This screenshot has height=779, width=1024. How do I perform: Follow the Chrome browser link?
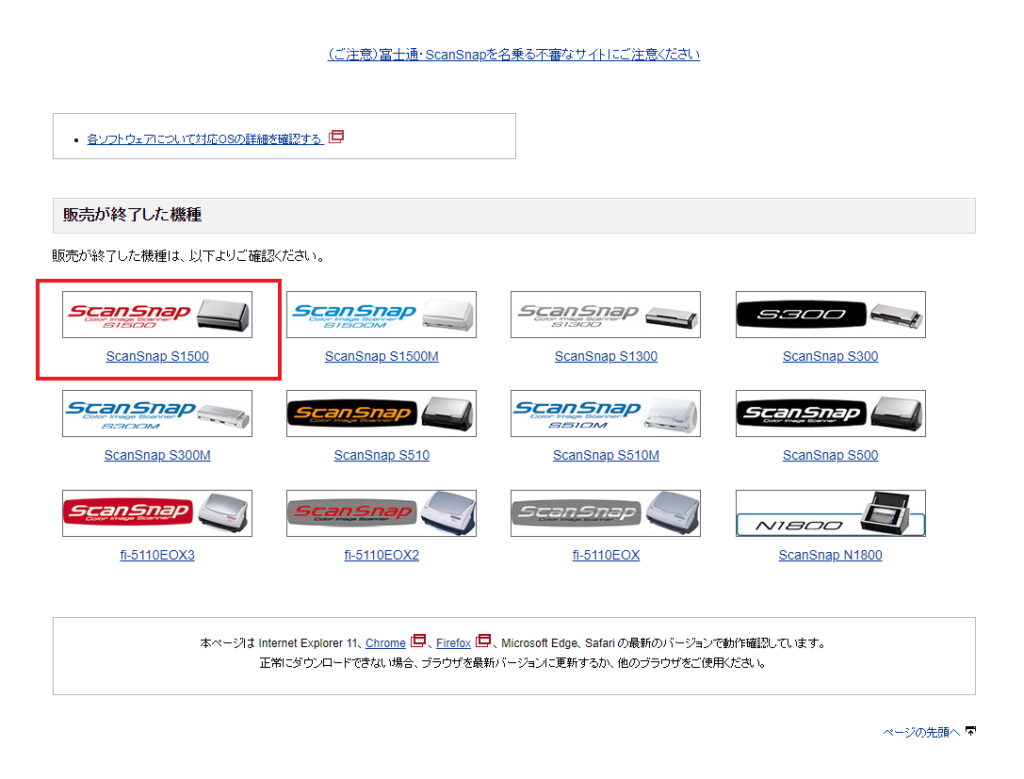click(385, 643)
